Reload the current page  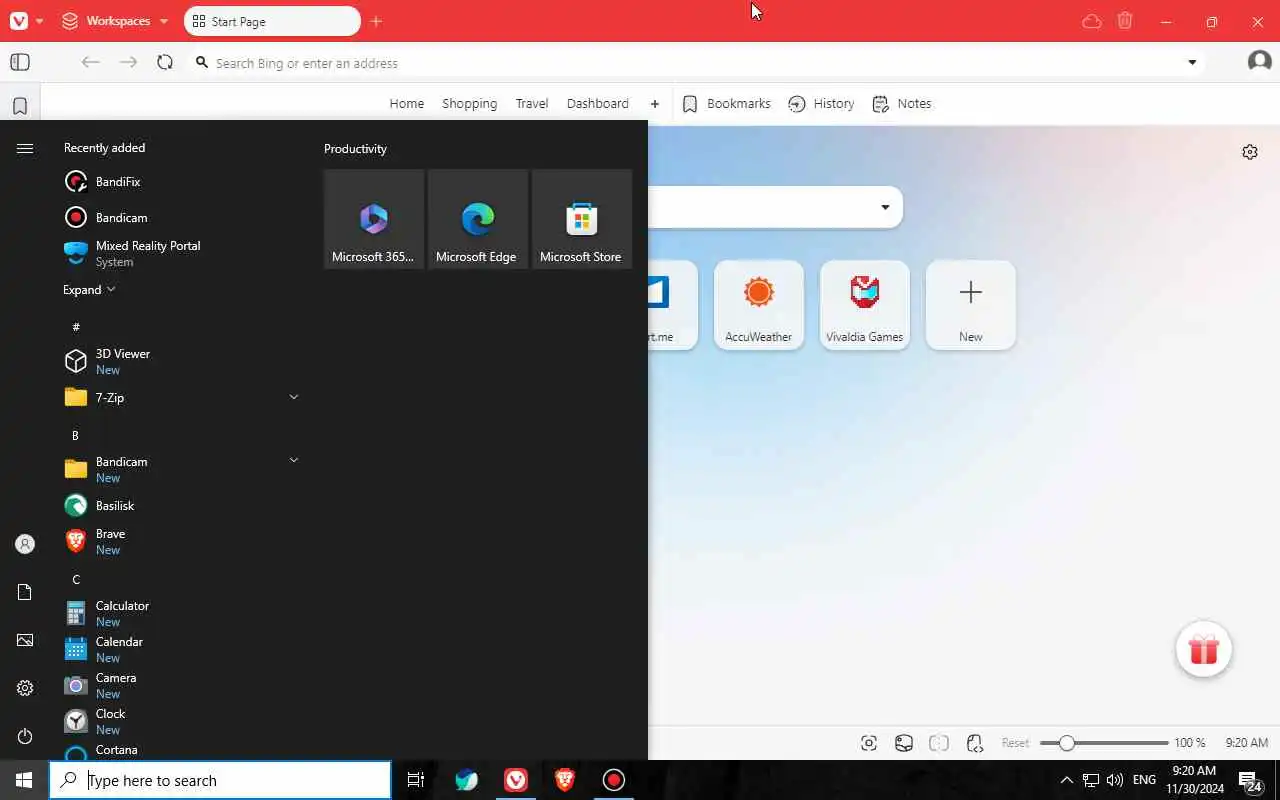click(165, 62)
